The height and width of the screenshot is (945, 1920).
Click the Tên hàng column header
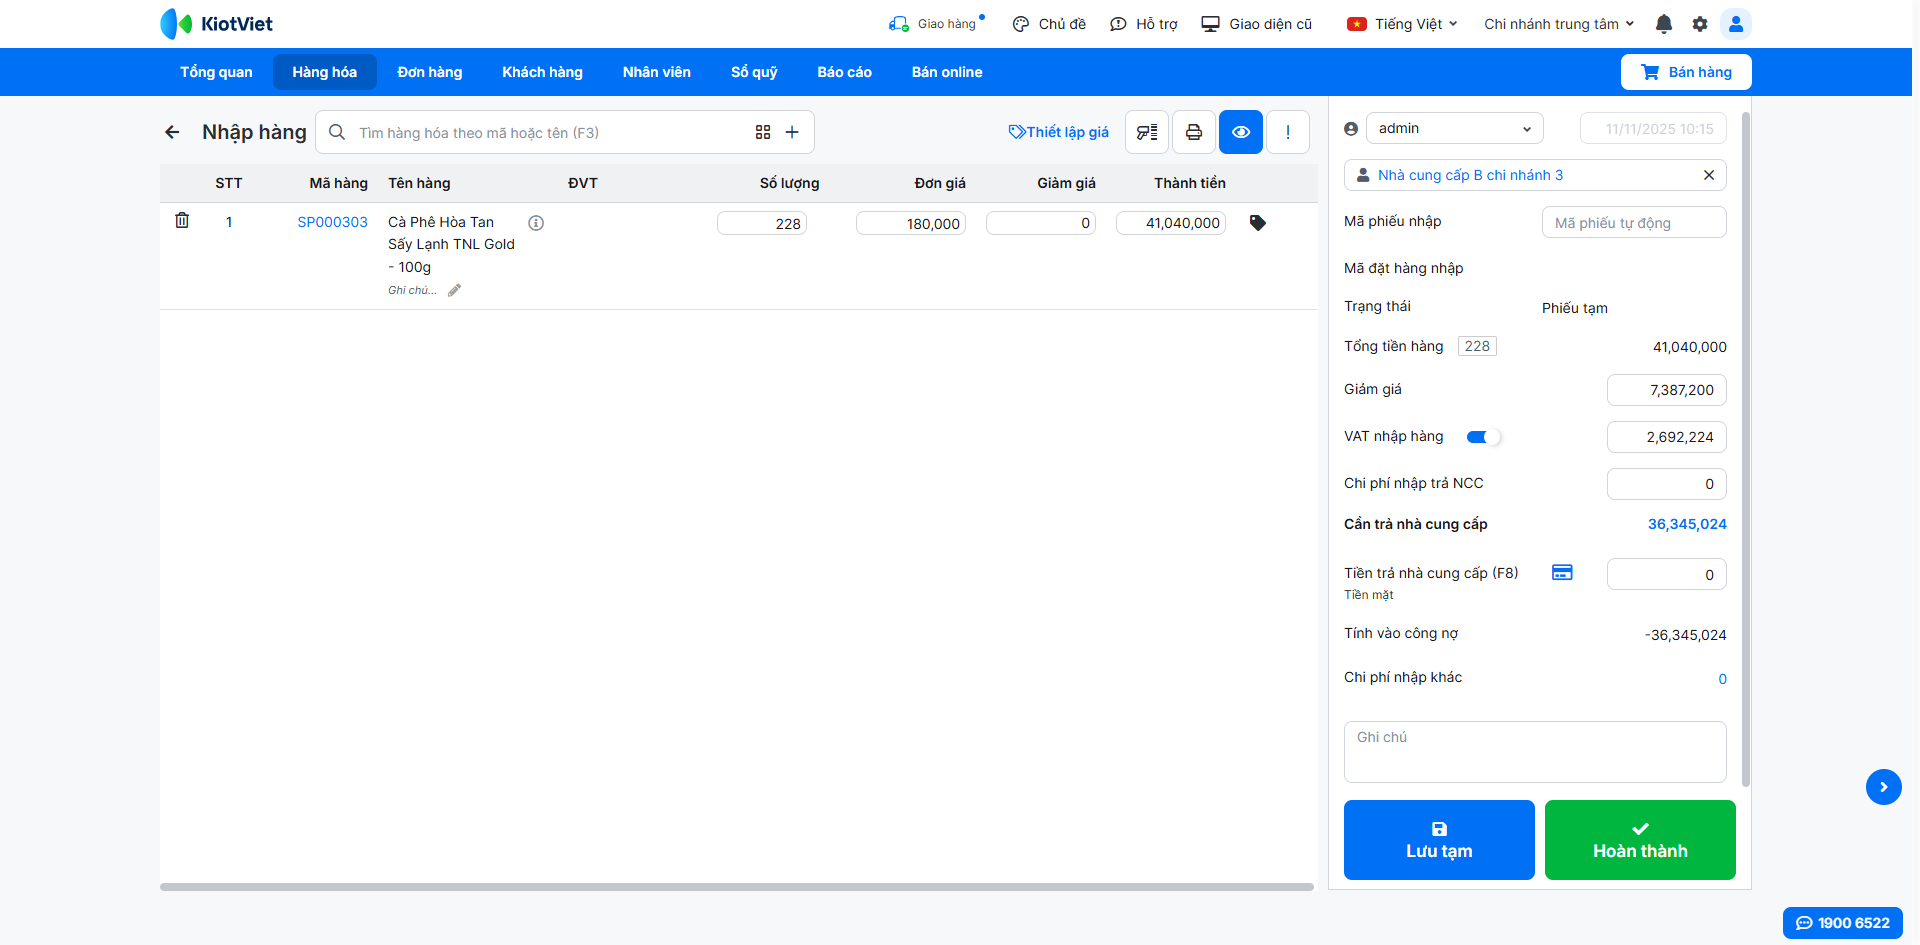[419, 183]
